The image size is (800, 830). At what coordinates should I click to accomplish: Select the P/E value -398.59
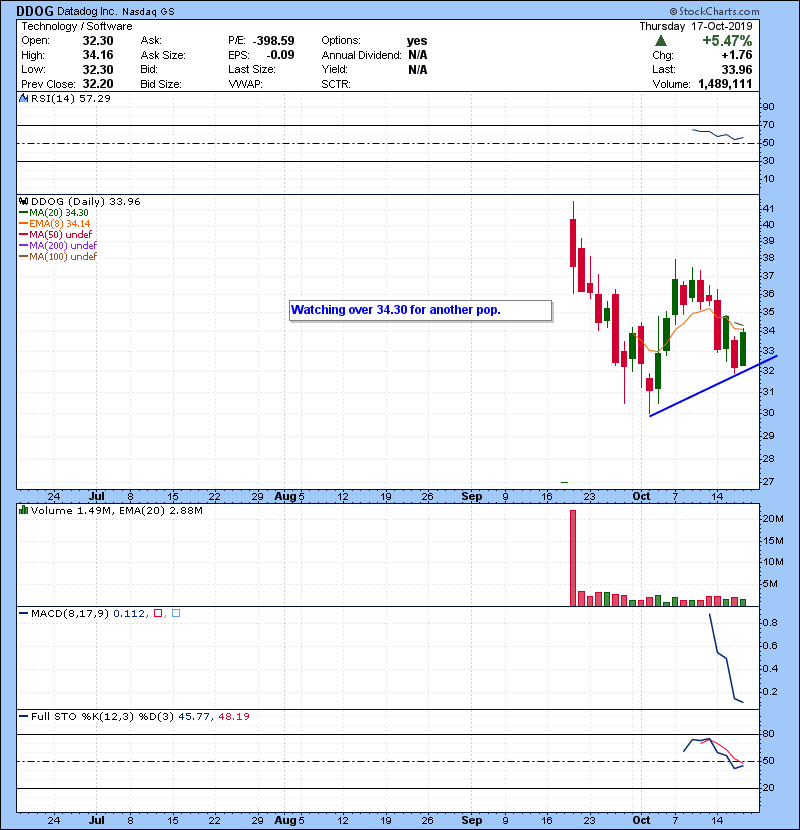pyautogui.click(x=274, y=41)
